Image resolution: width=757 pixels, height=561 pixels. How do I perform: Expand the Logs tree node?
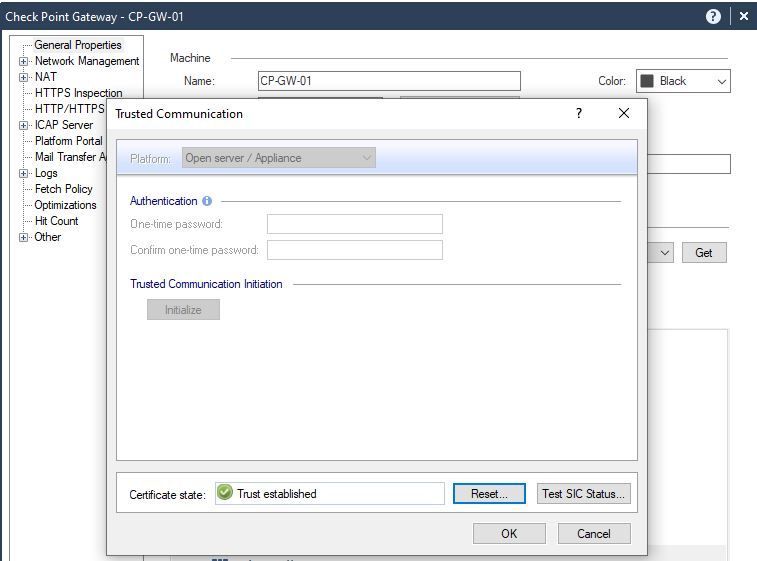(24, 173)
